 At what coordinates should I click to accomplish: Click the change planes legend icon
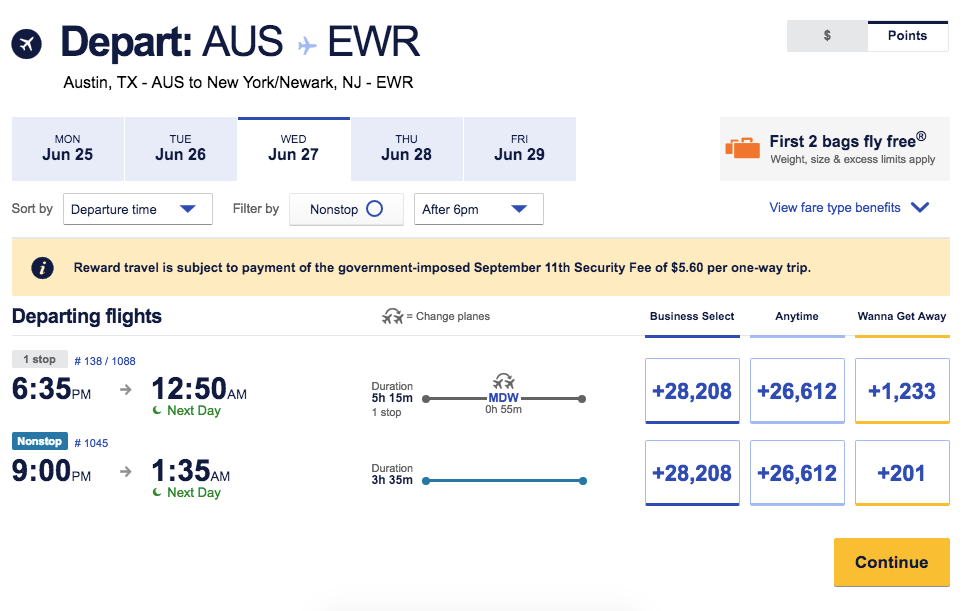[x=392, y=316]
